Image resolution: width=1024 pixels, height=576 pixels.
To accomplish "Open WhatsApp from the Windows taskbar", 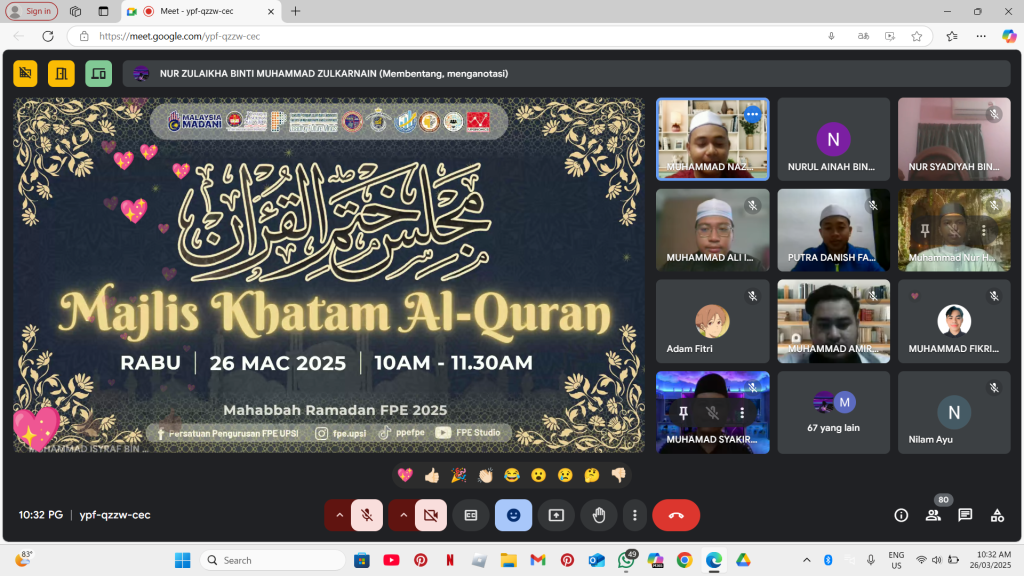I will (627, 560).
